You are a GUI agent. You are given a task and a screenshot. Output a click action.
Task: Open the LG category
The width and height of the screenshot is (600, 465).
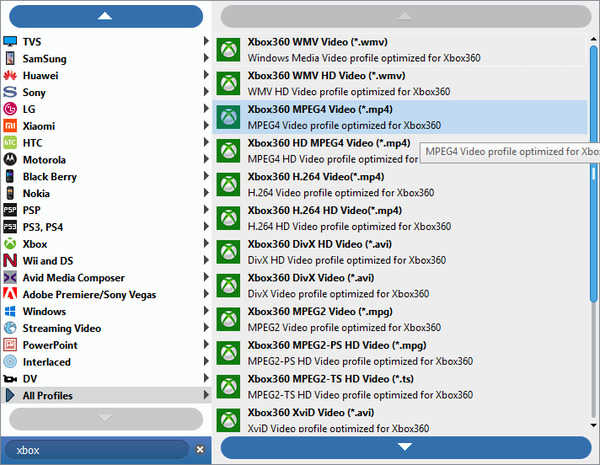[x=106, y=109]
